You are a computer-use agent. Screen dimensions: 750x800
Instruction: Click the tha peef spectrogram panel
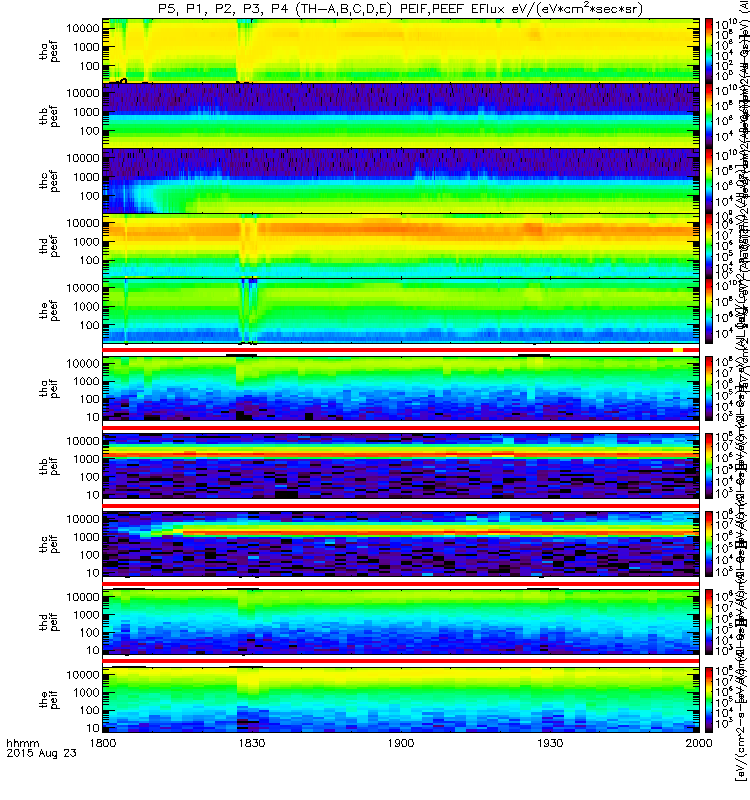(x=401, y=51)
